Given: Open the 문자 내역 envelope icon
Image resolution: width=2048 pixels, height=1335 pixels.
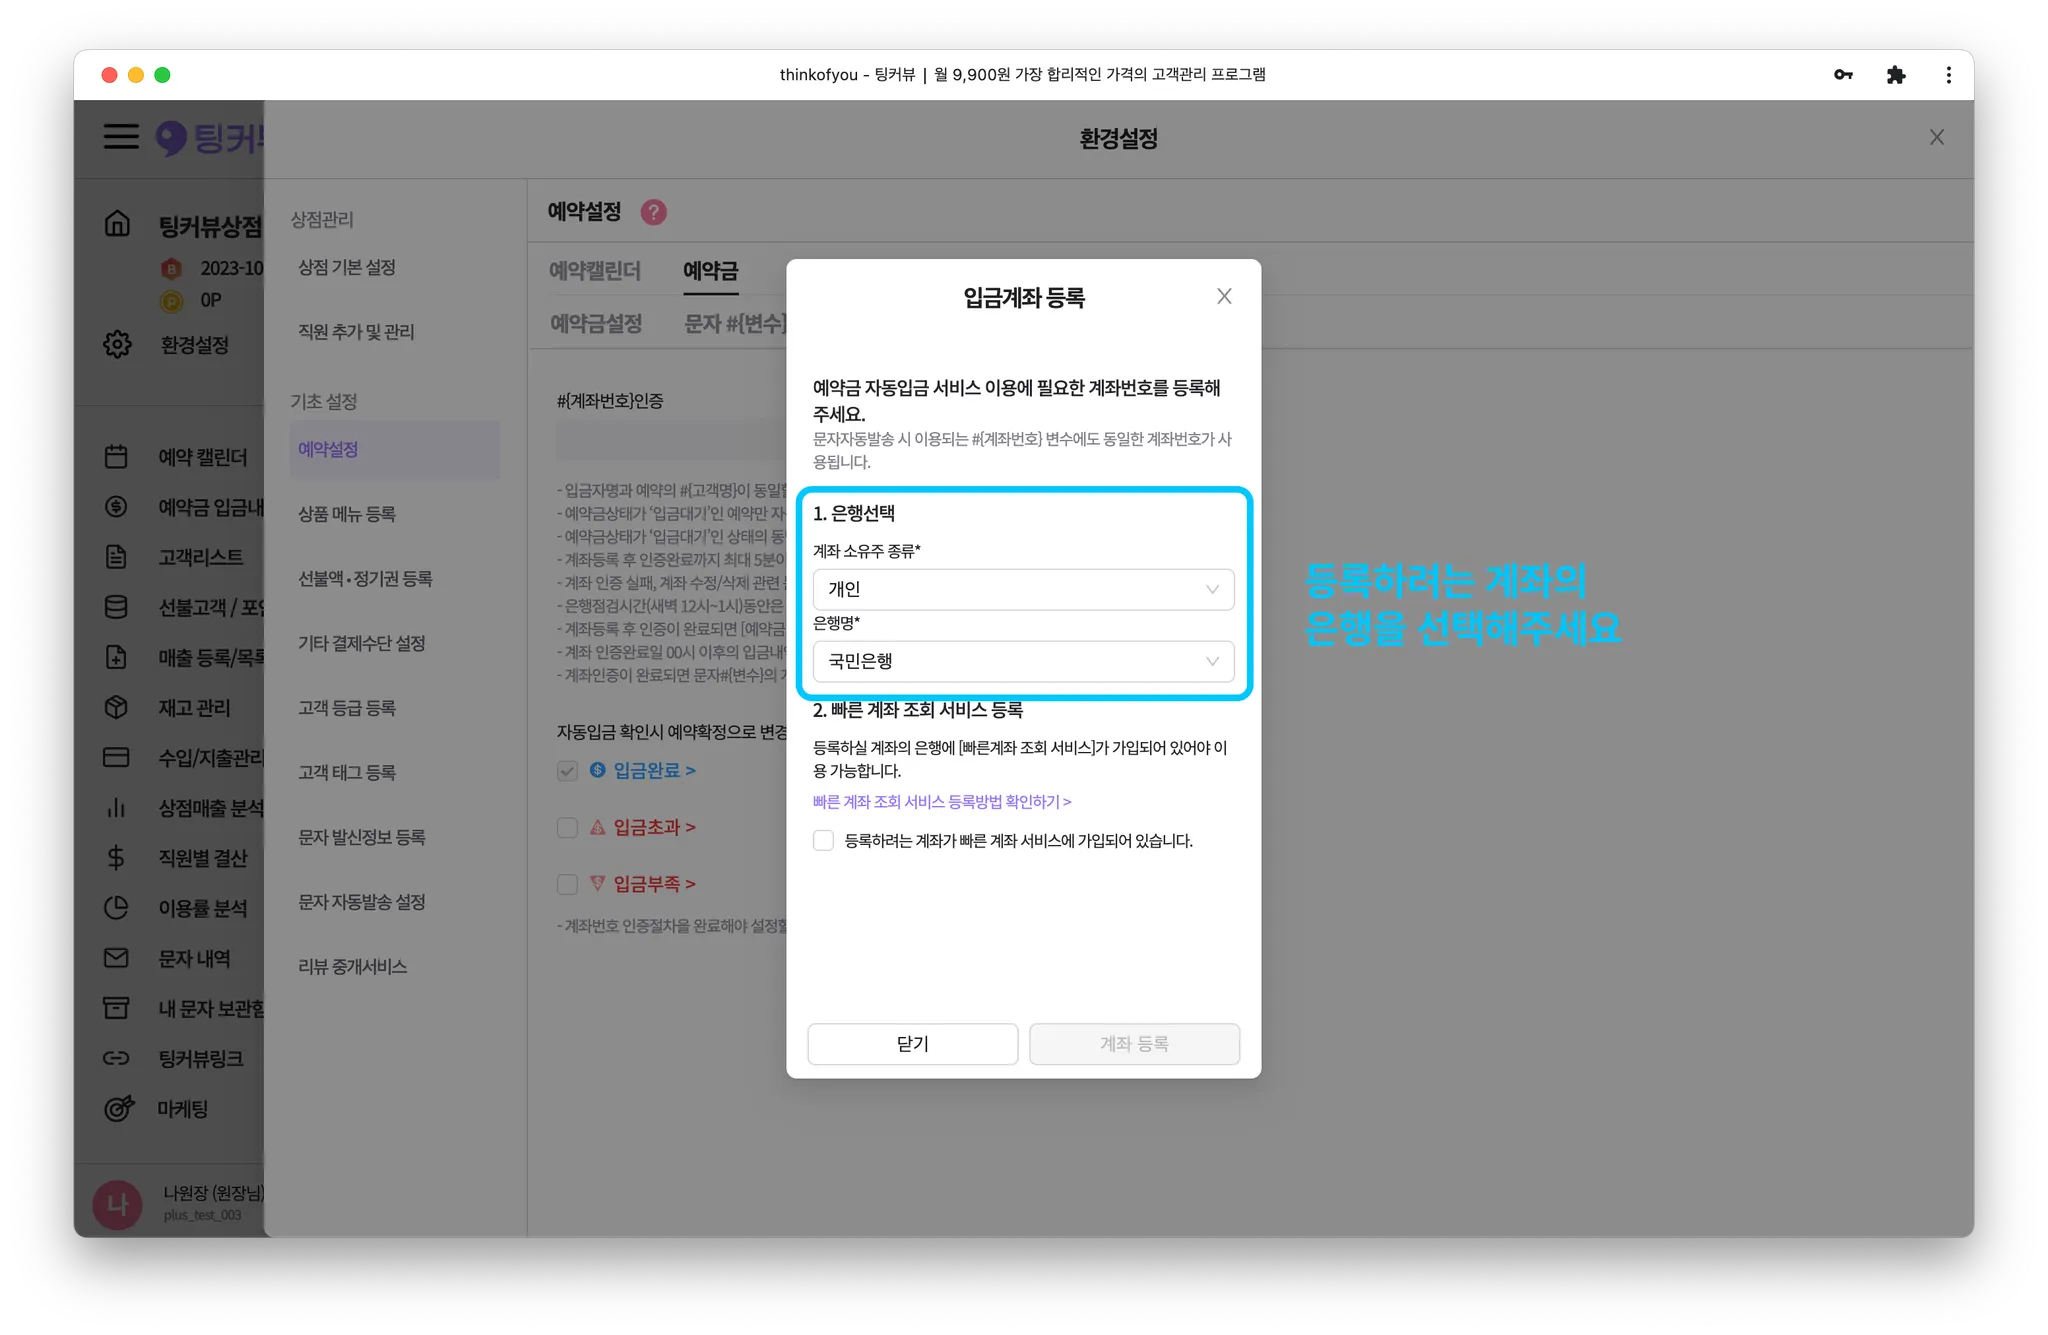Looking at the screenshot, I should 116,958.
